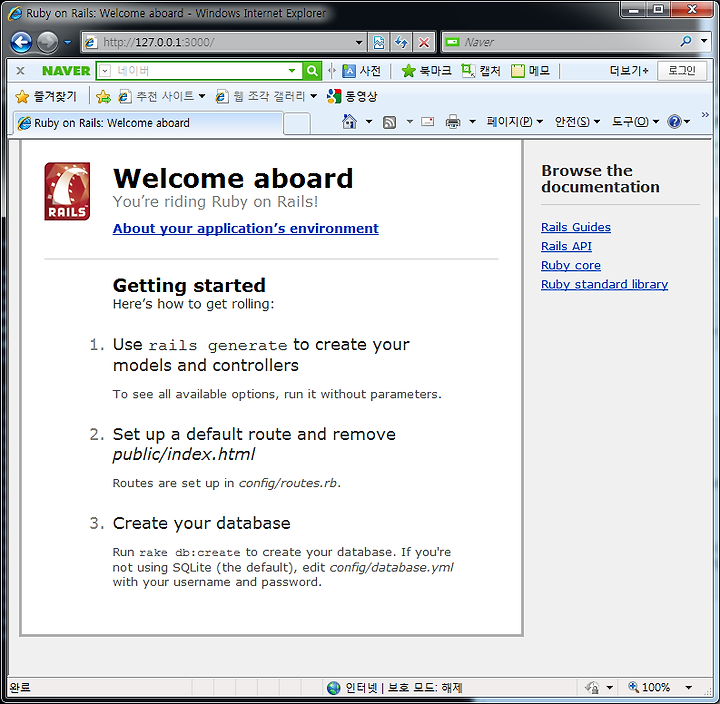Click 더보기+ to show more tools
The height and width of the screenshot is (704, 720).
click(629, 71)
